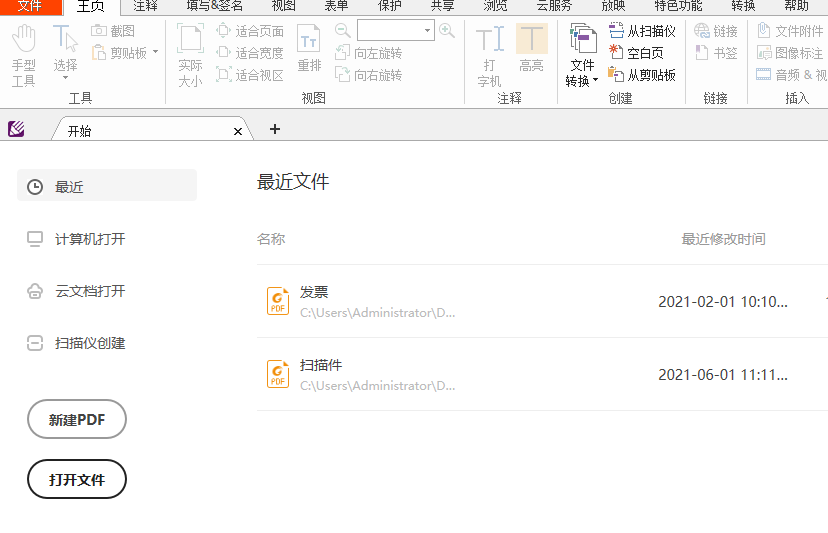The height and width of the screenshot is (533, 828).
Task: Open Fill & Sign (填写&签名) tab
Action: (214, 6)
